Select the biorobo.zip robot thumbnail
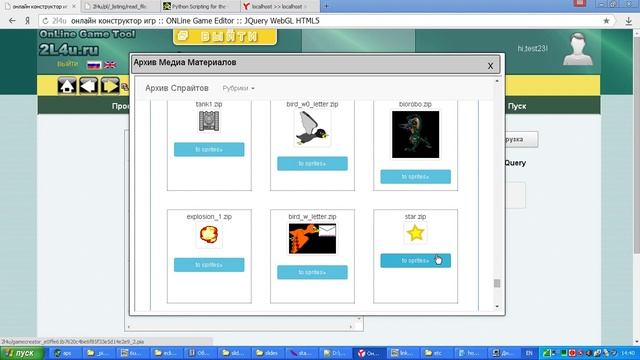Viewport: 640px width, 360px height. point(416,134)
